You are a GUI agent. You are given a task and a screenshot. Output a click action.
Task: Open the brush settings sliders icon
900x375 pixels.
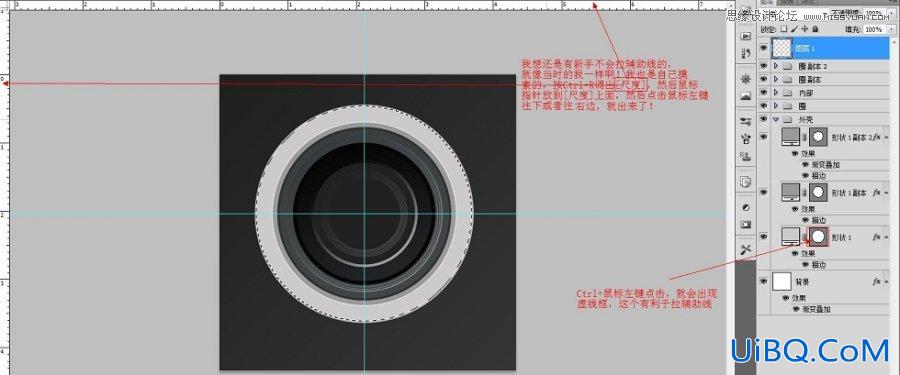click(746, 121)
